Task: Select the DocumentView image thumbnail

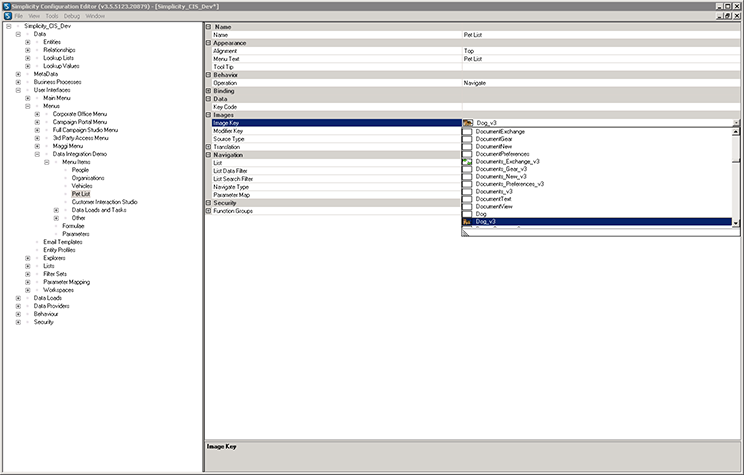Action: click(467, 207)
